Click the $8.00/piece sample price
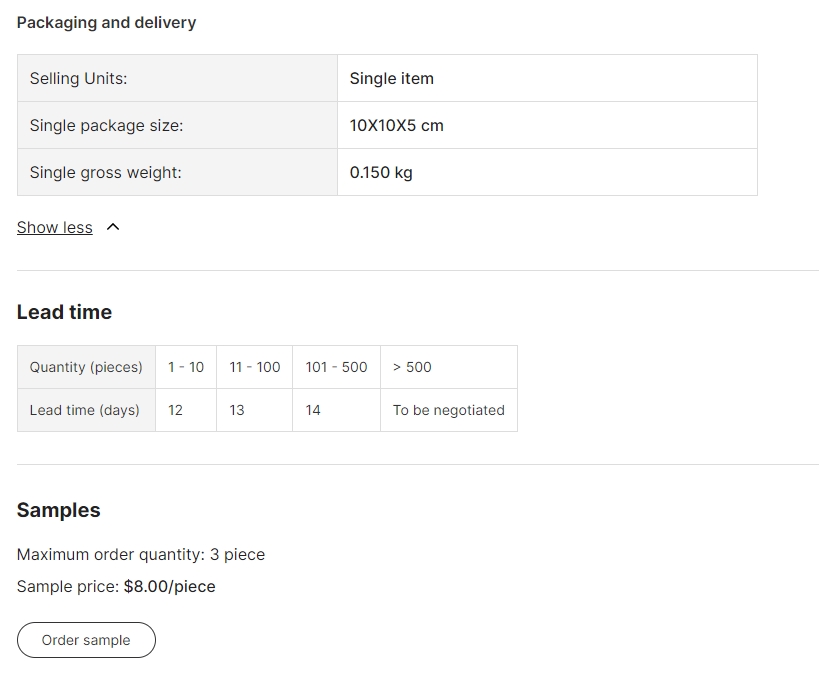Image resolution: width=821 pixels, height=682 pixels. [x=169, y=587]
